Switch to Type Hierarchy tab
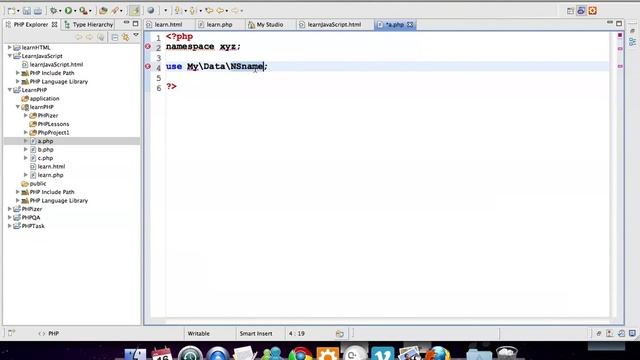The image size is (640, 360). tap(89, 24)
